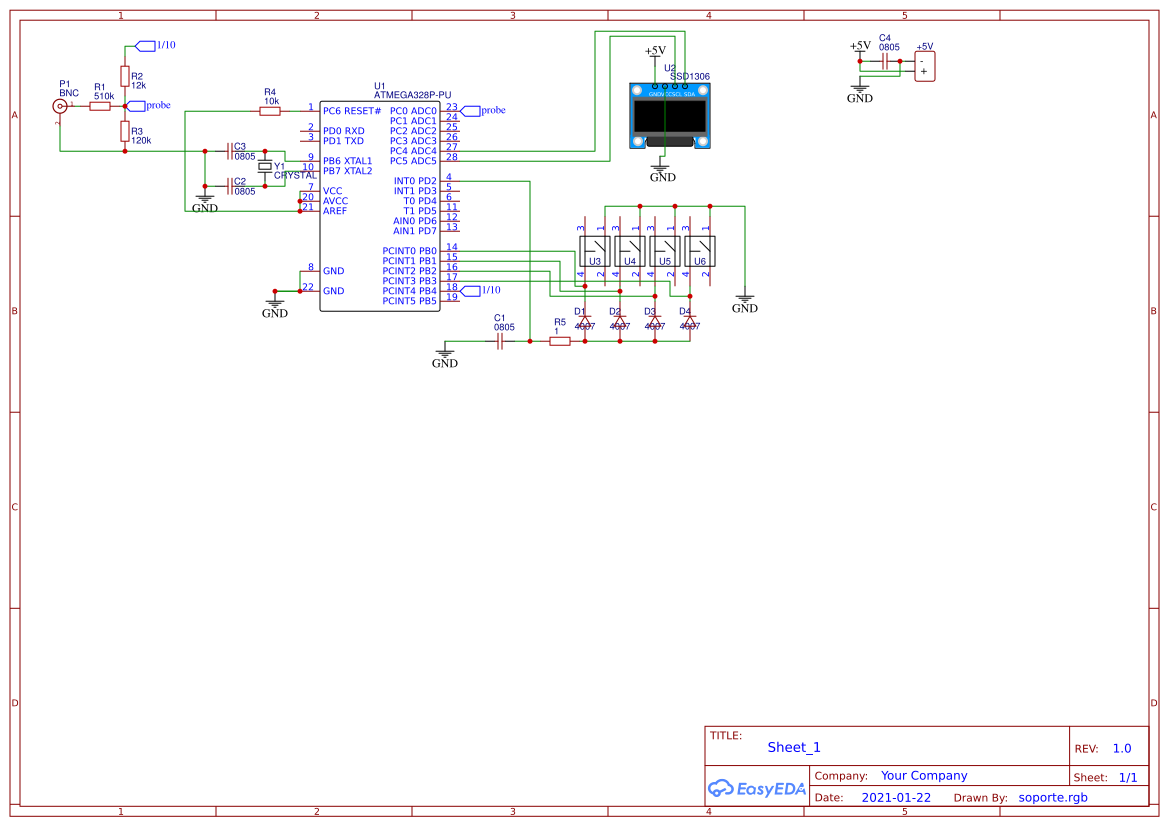Select diode D4 symbol

click(x=689, y=321)
